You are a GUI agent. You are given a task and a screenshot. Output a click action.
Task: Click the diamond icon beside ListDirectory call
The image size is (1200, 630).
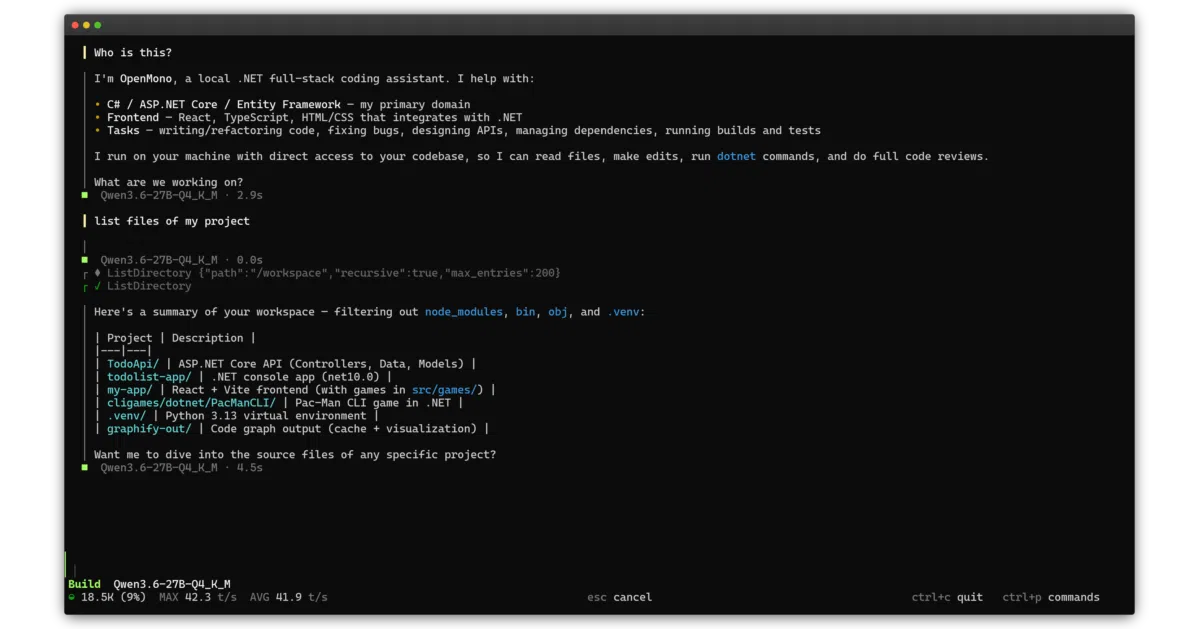click(98, 273)
